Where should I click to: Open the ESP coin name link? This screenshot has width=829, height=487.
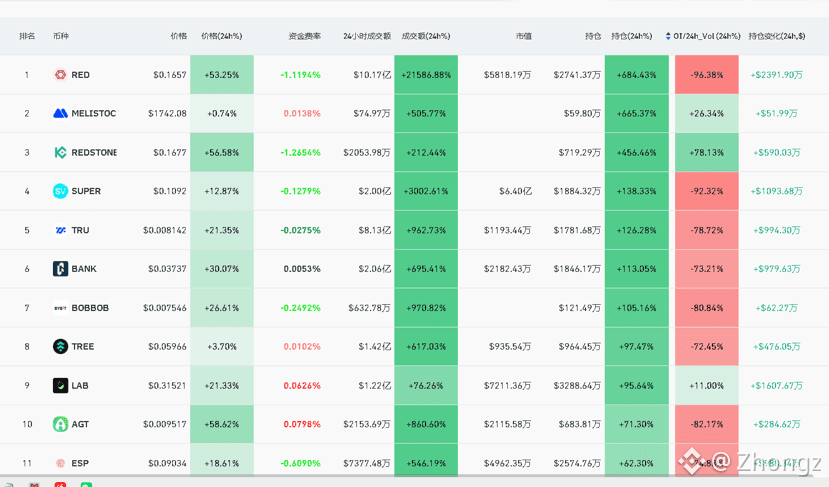coord(80,463)
